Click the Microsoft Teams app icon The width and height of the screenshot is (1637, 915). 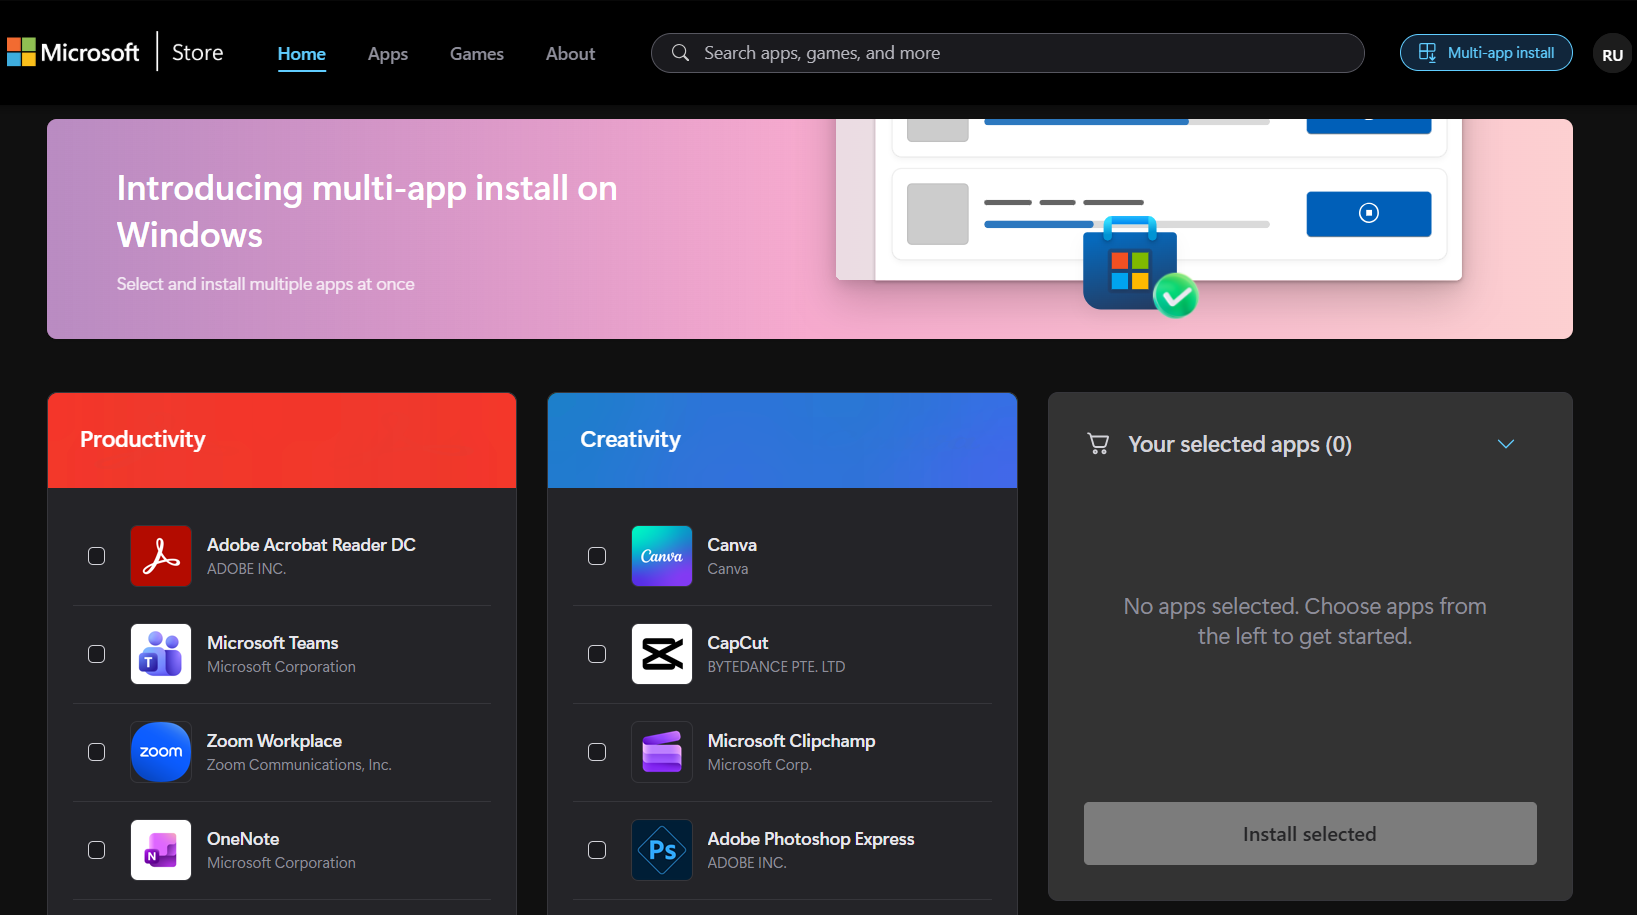click(160, 654)
